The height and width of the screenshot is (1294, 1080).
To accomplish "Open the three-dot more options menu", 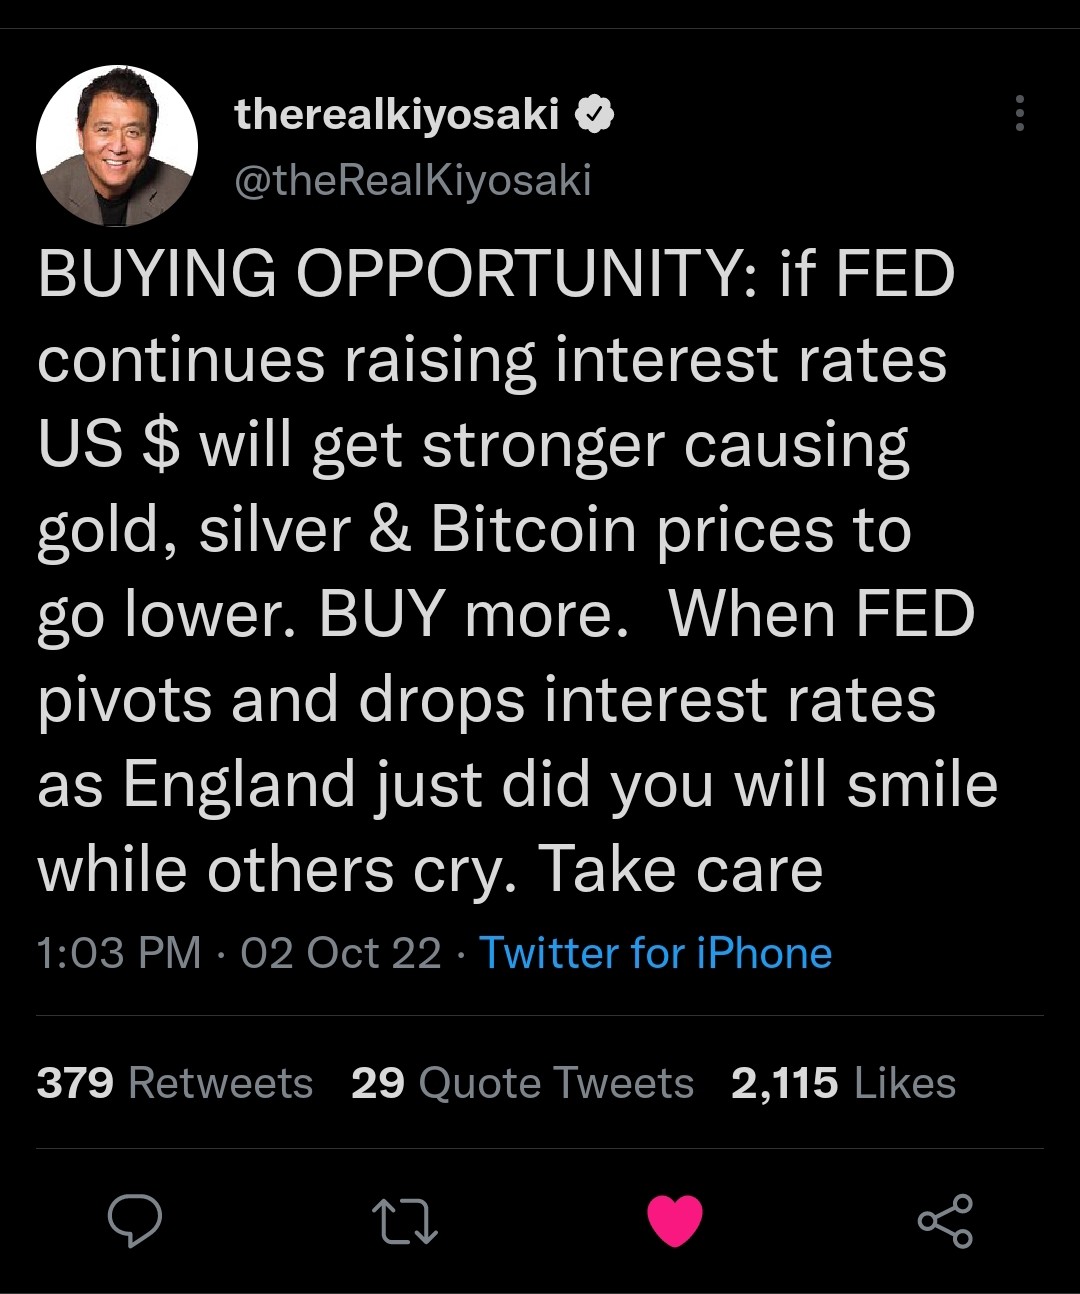I will pos(1019,114).
